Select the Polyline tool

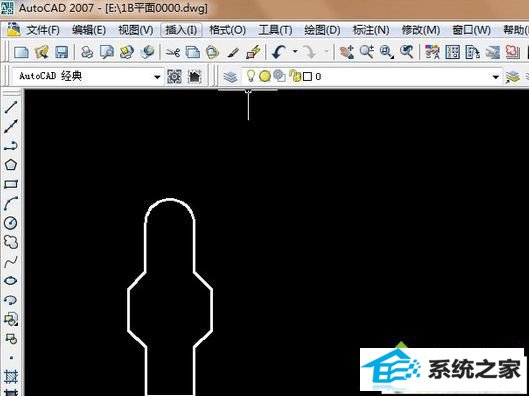pos(11,146)
